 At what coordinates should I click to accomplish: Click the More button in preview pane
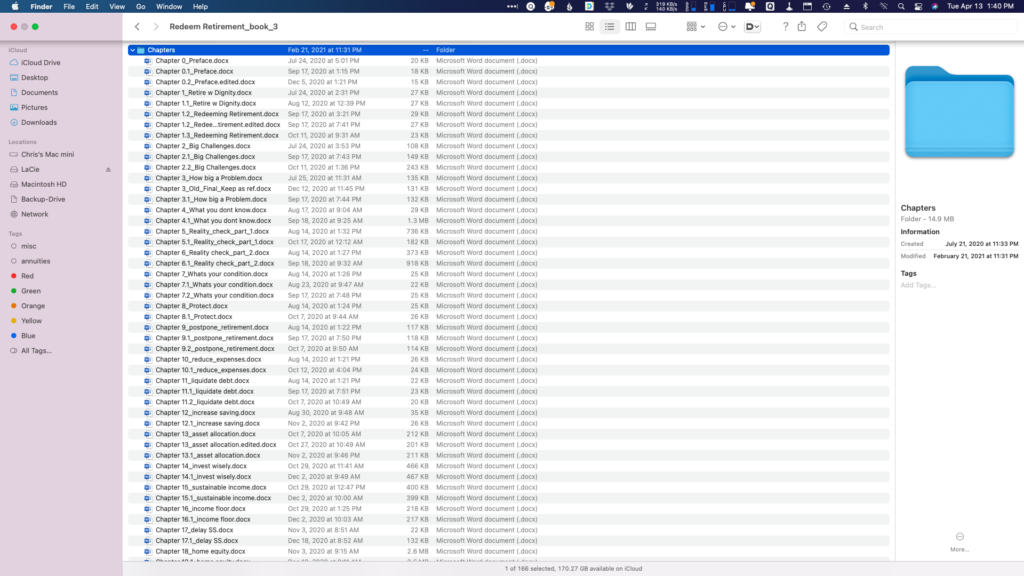click(959, 541)
